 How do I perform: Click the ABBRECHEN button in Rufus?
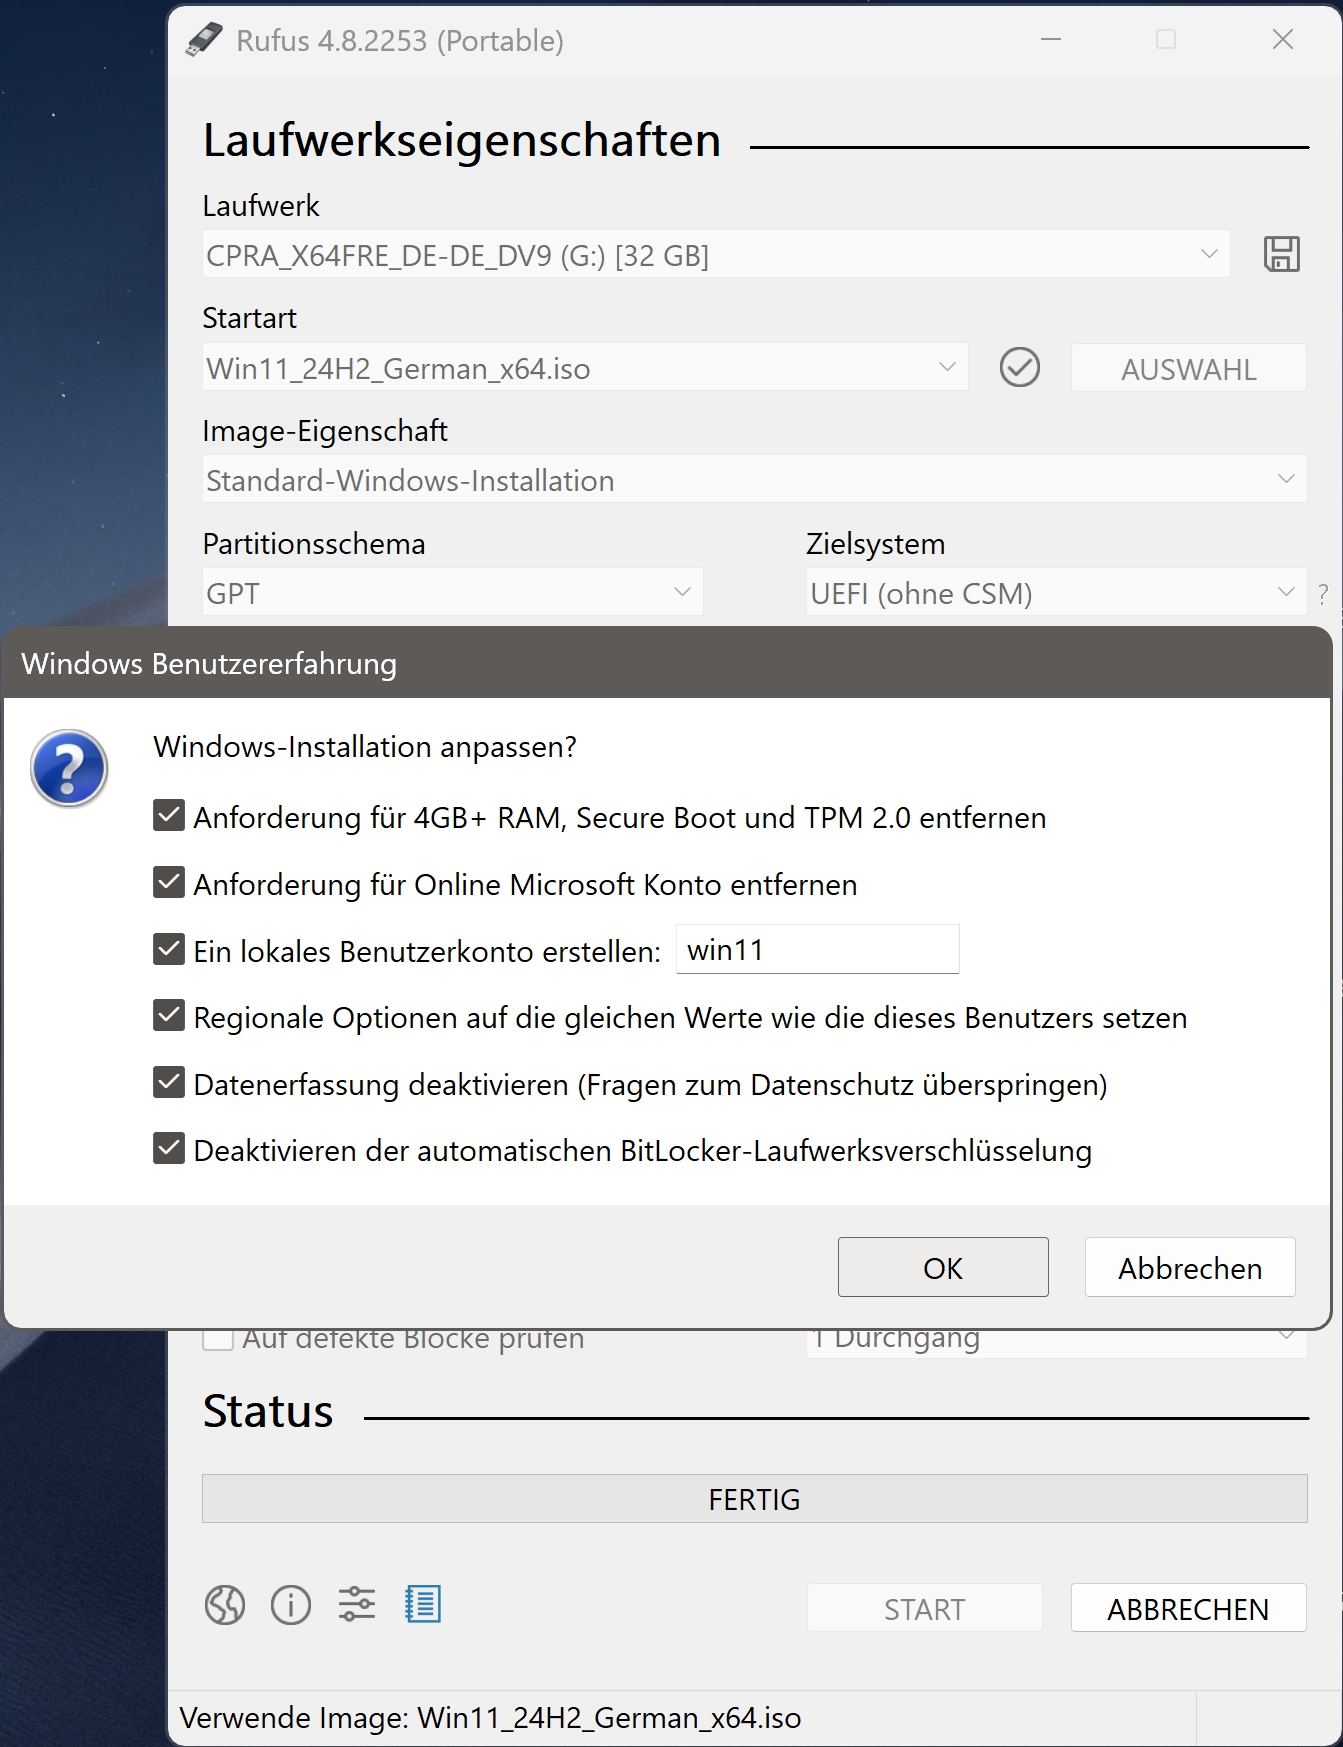[1188, 1608]
